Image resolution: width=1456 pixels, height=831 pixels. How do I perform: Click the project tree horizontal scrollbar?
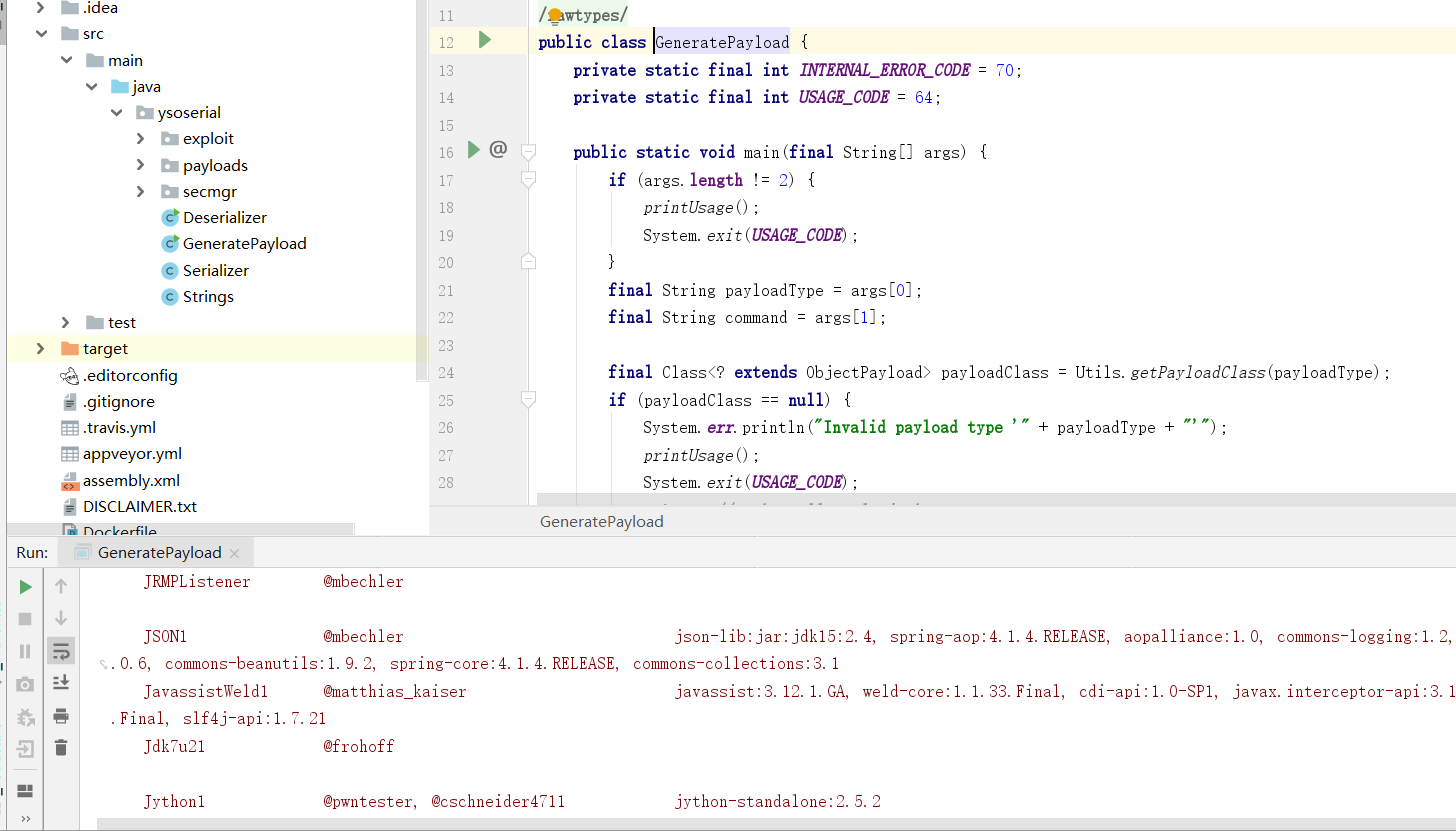point(180,529)
